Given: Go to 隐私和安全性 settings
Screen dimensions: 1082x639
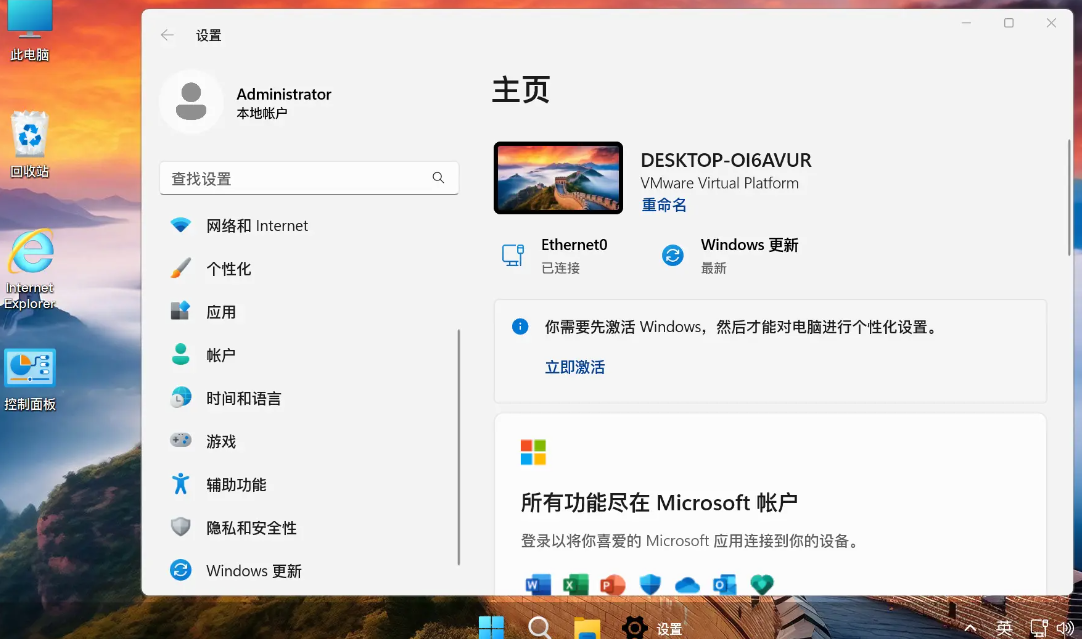Looking at the screenshot, I should click(308, 528).
